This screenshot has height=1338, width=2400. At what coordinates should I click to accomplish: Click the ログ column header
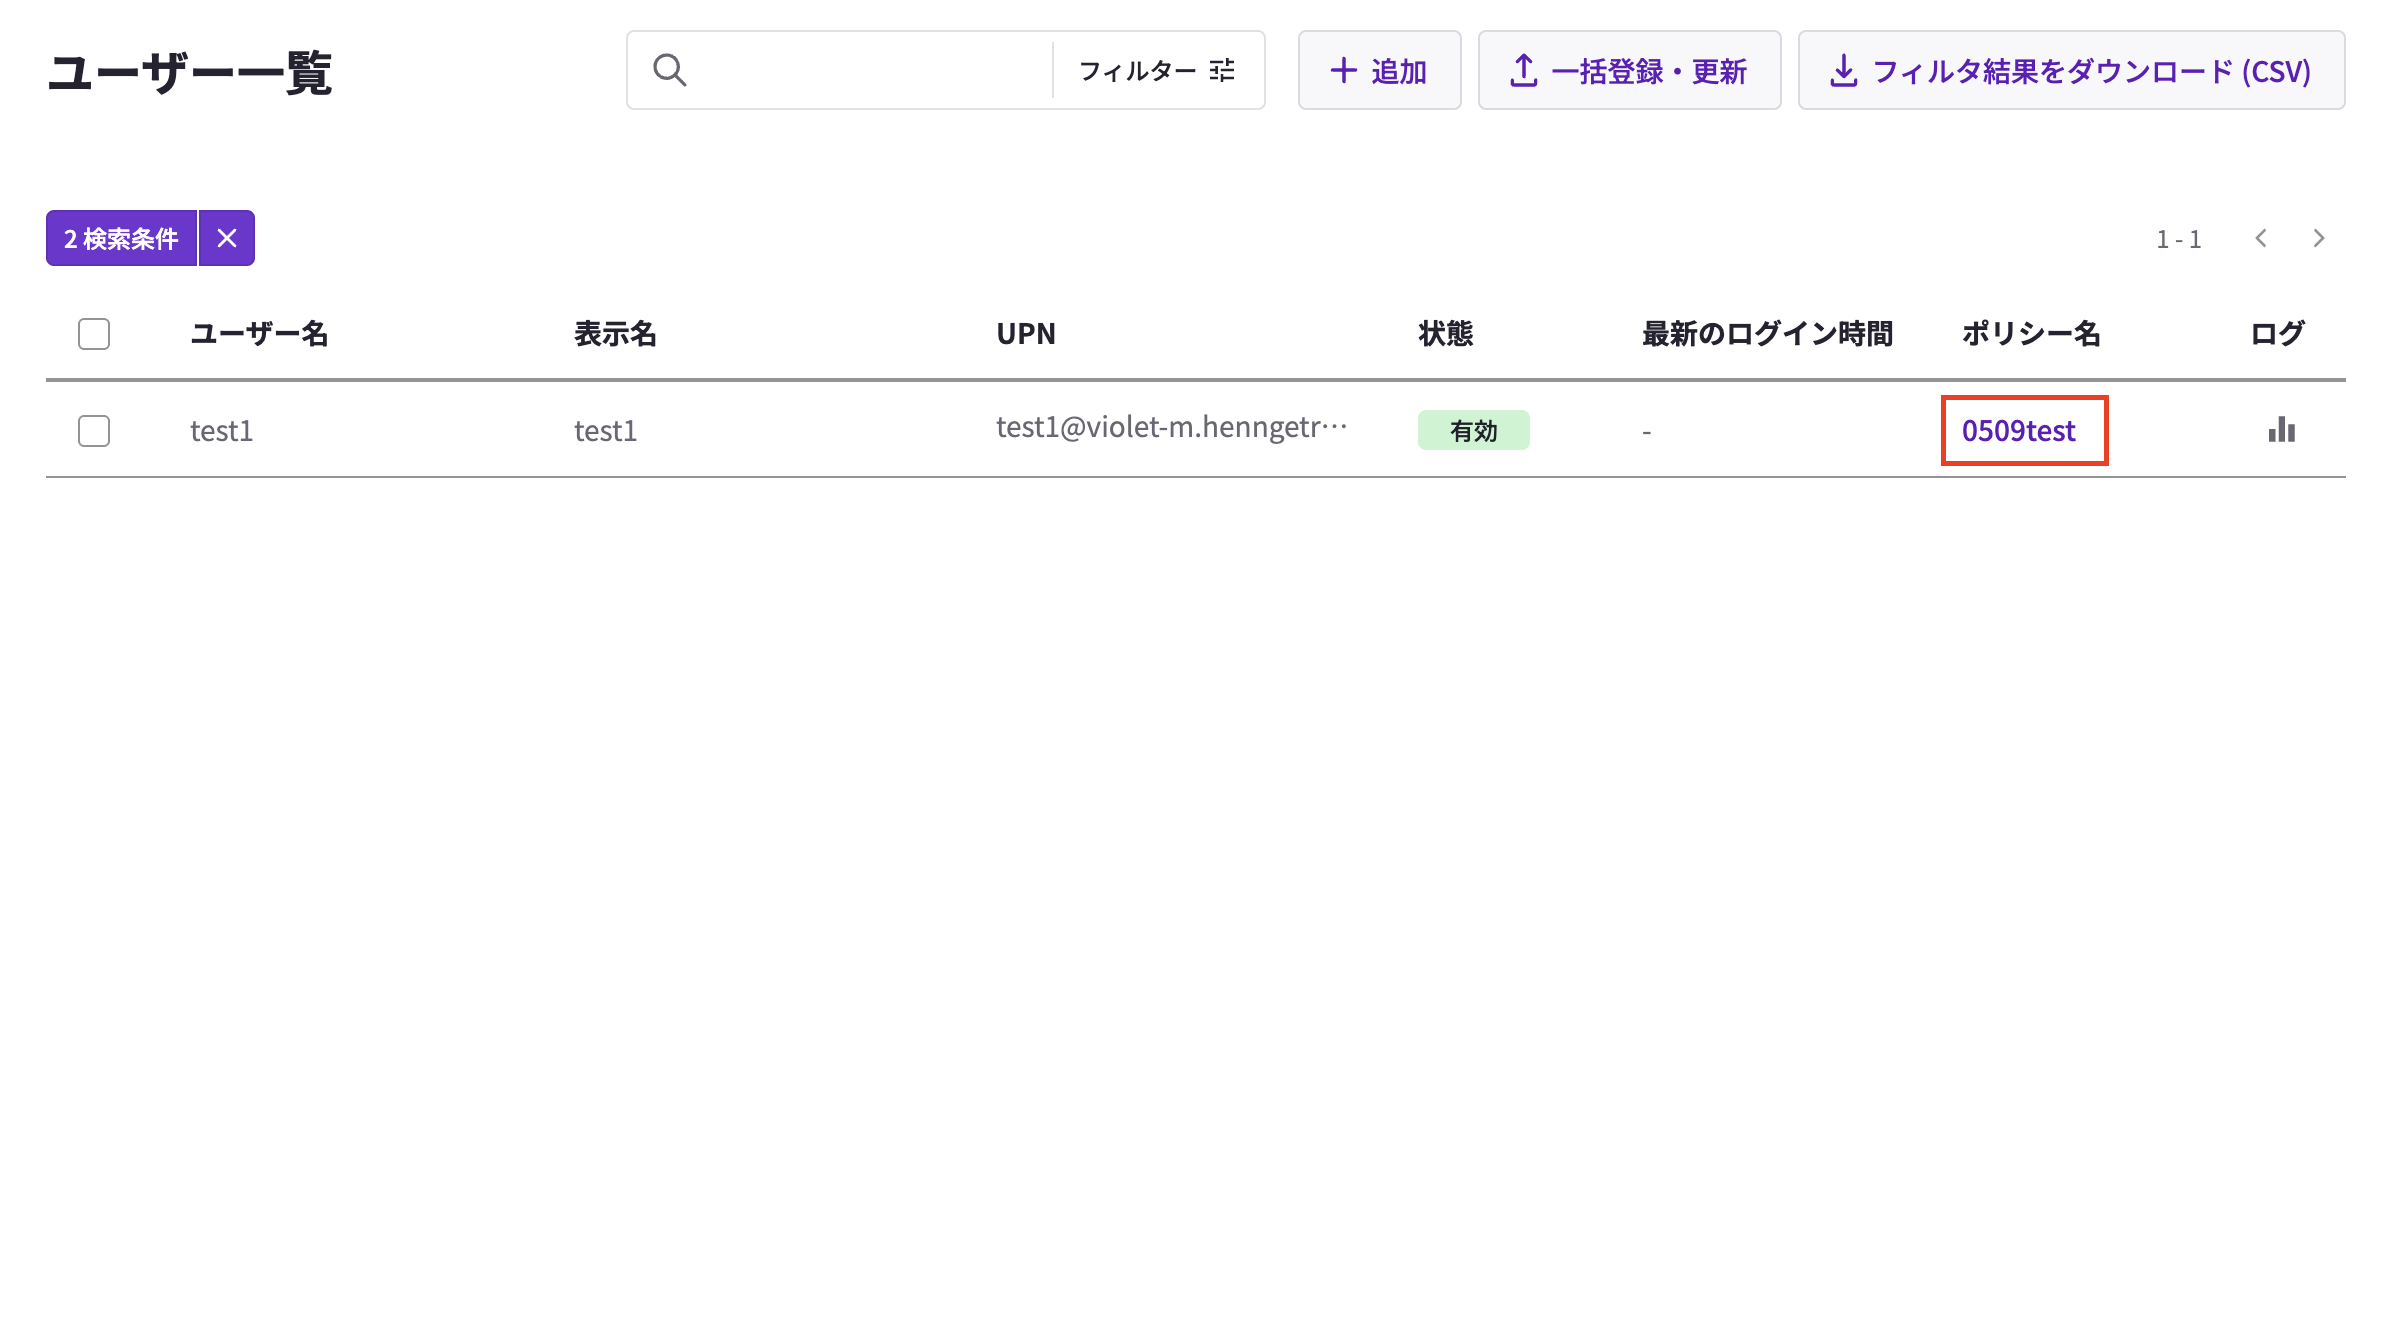point(2277,334)
